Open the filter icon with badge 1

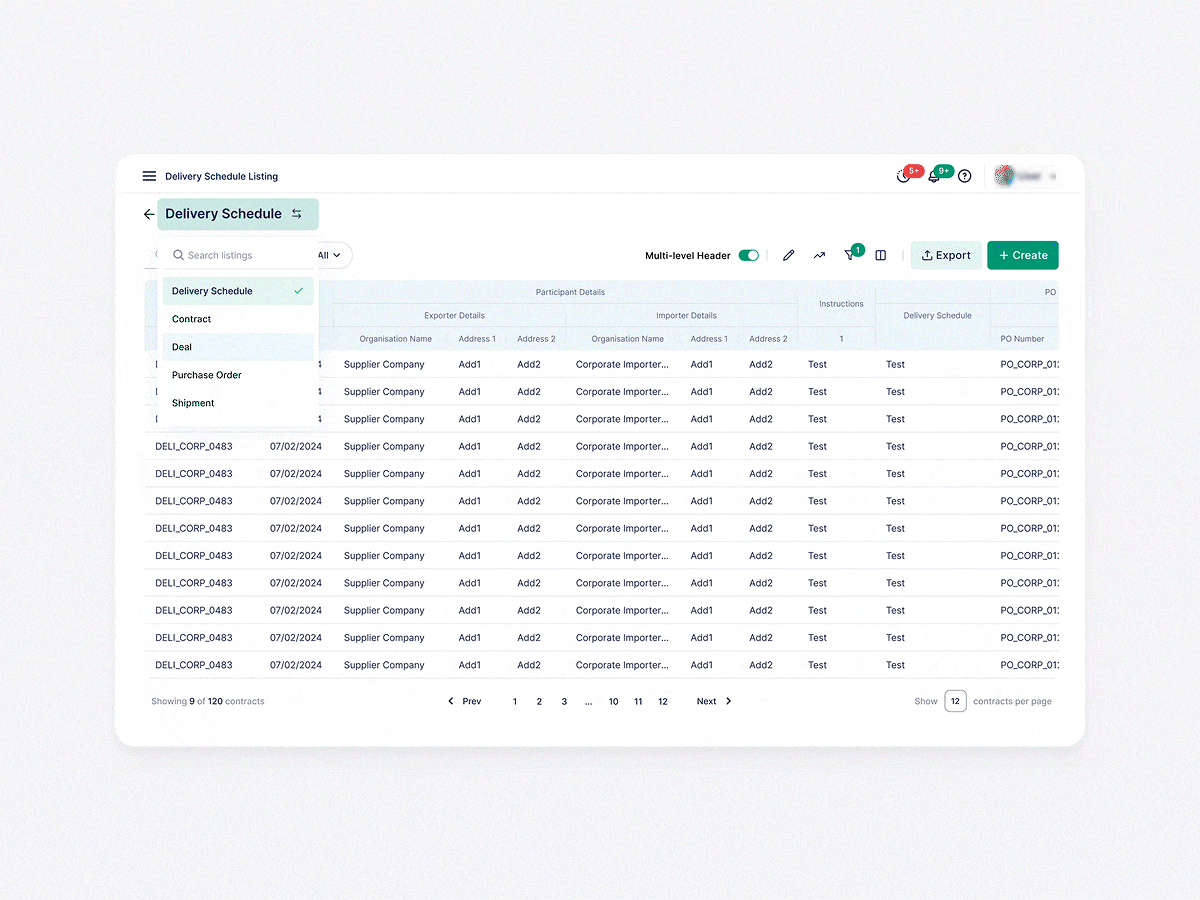tap(850, 255)
